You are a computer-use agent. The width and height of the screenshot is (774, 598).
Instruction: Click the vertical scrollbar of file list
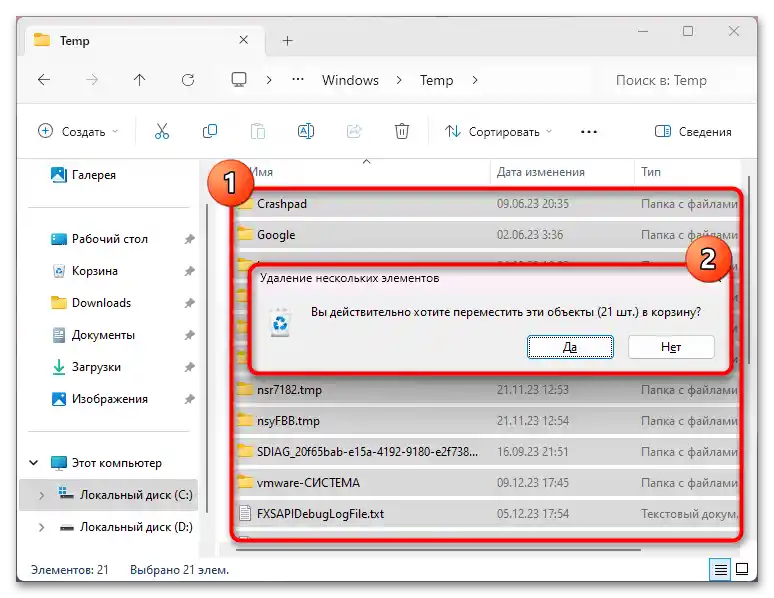point(749,269)
